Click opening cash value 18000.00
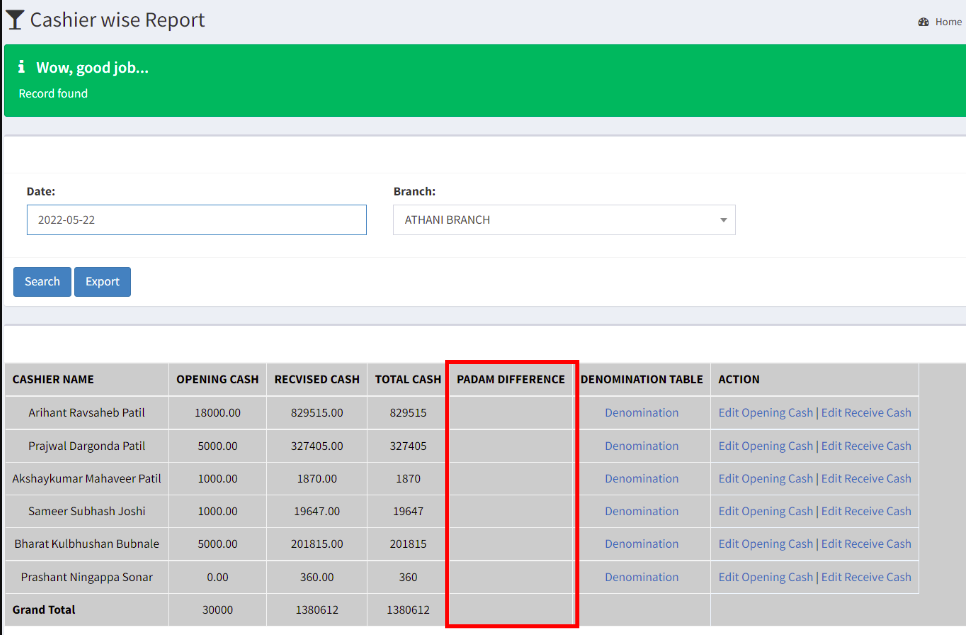Viewport: 966px width, 635px height. point(217,413)
